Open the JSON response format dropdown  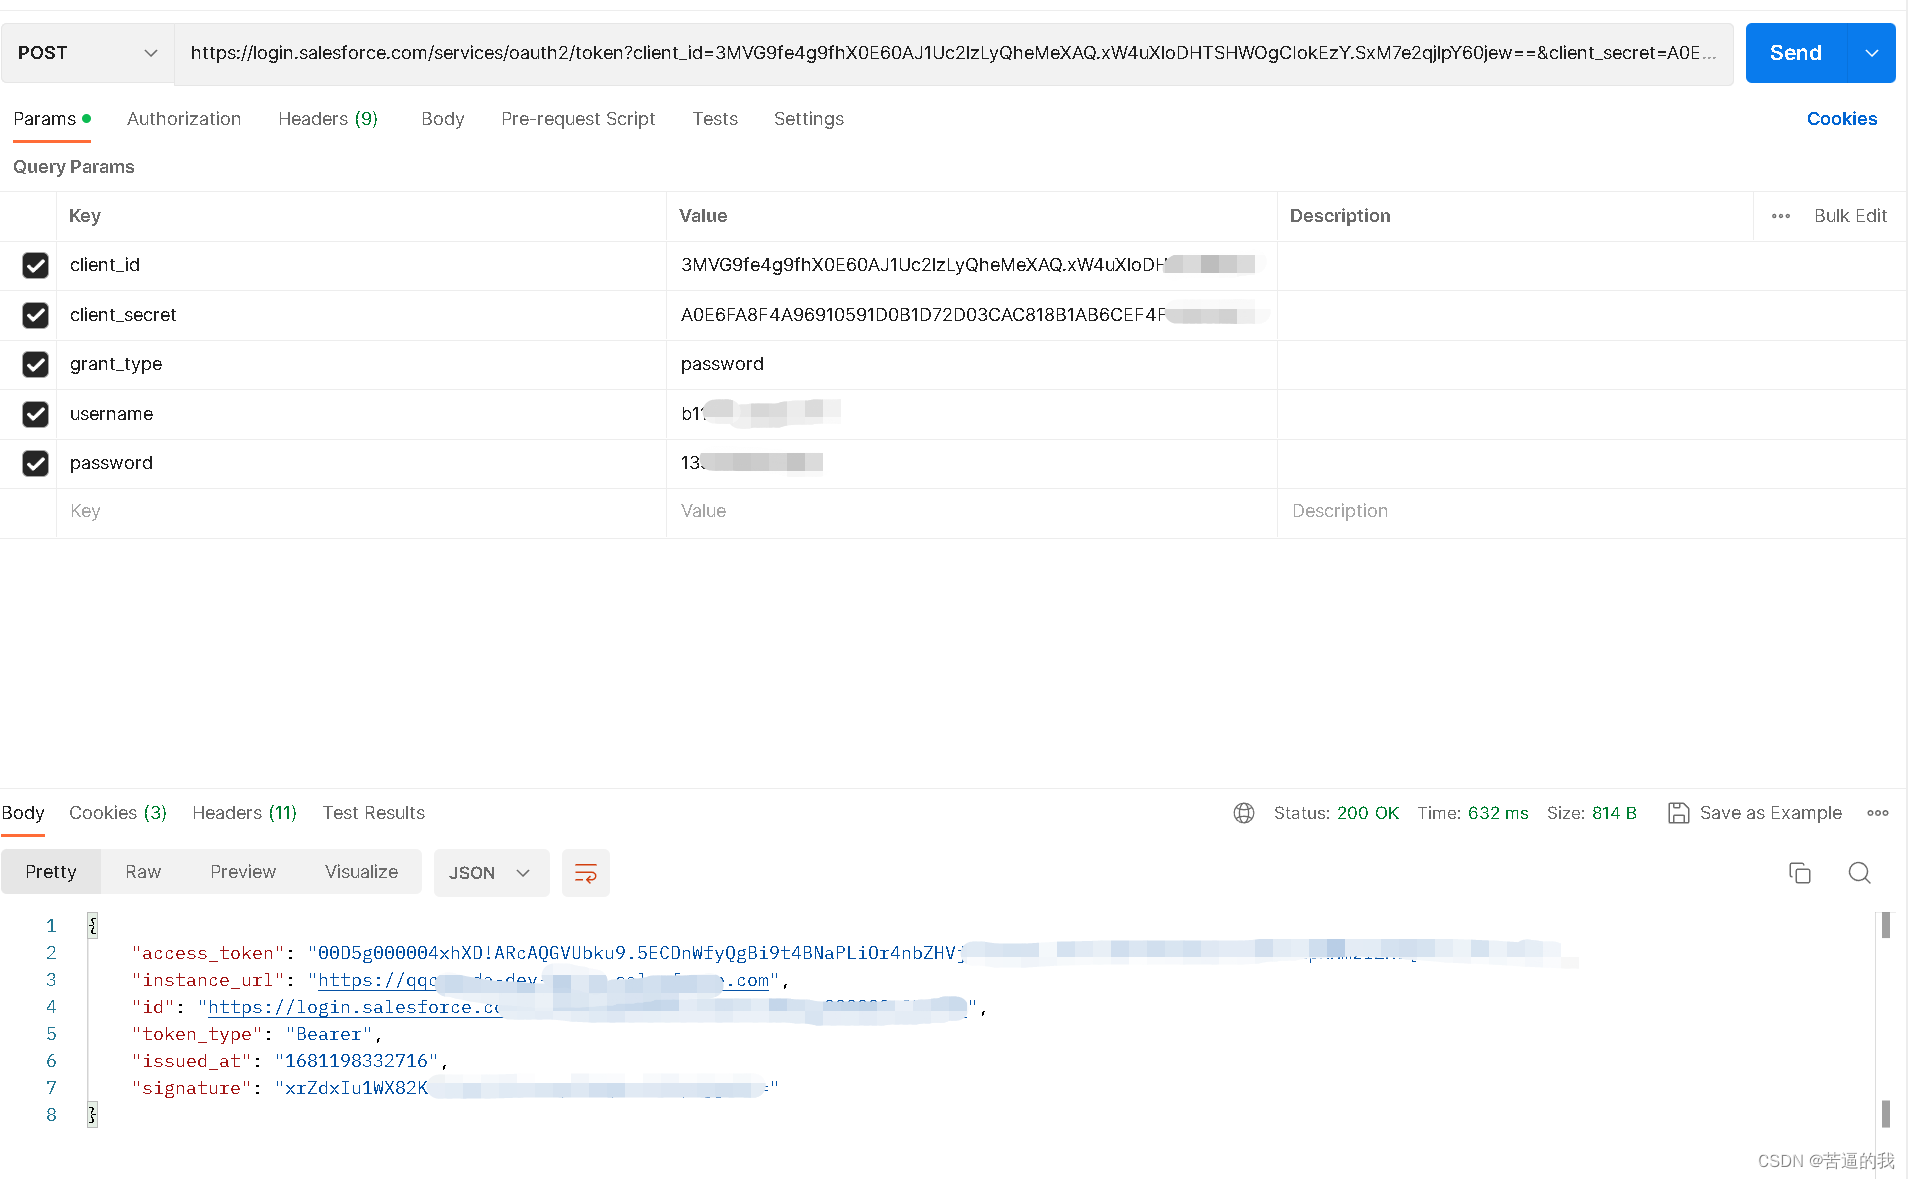(490, 872)
